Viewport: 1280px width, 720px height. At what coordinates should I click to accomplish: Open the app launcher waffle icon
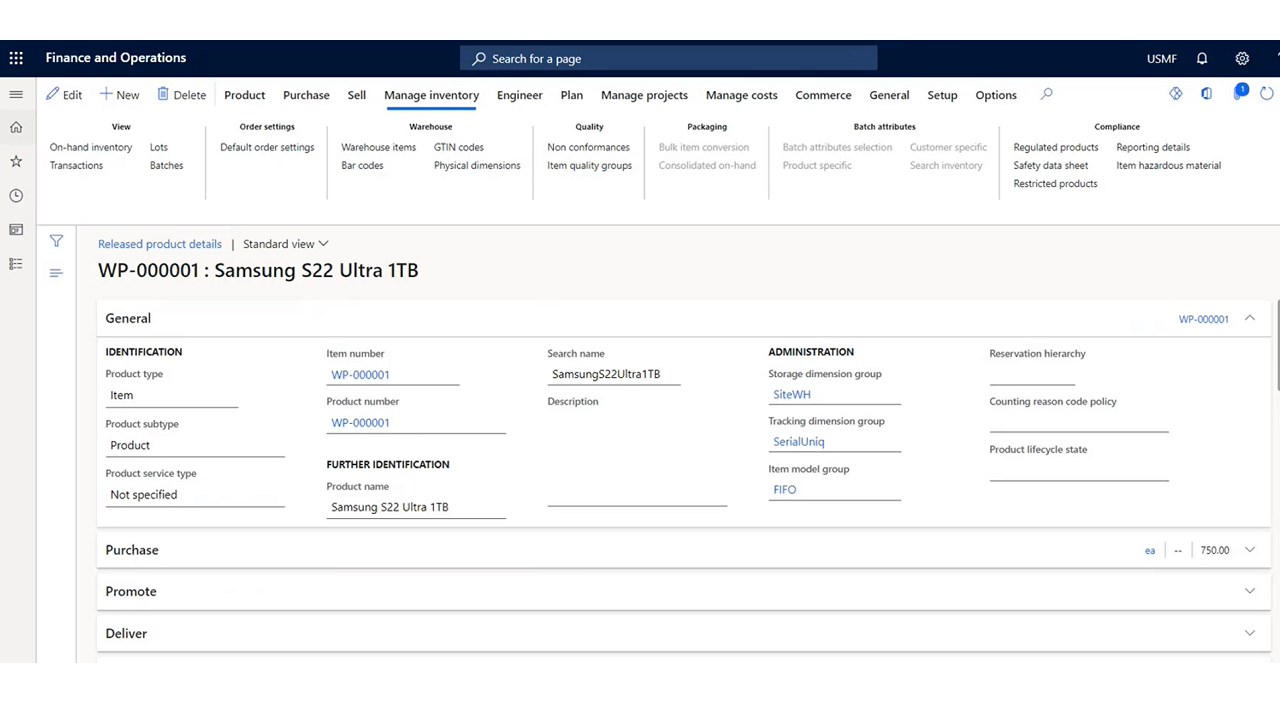pyautogui.click(x=16, y=58)
